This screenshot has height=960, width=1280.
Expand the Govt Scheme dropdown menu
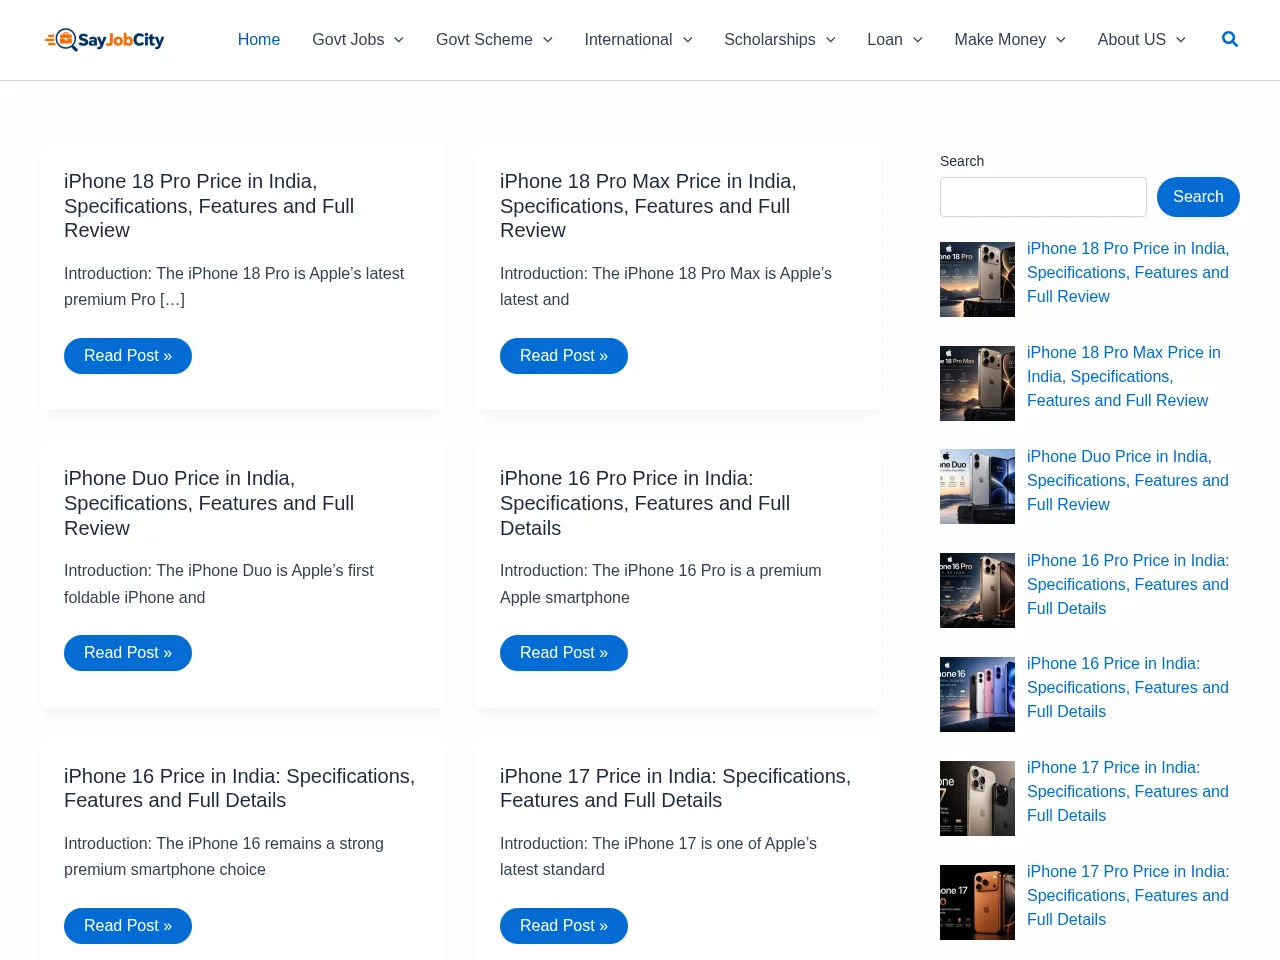click(494, 39)
